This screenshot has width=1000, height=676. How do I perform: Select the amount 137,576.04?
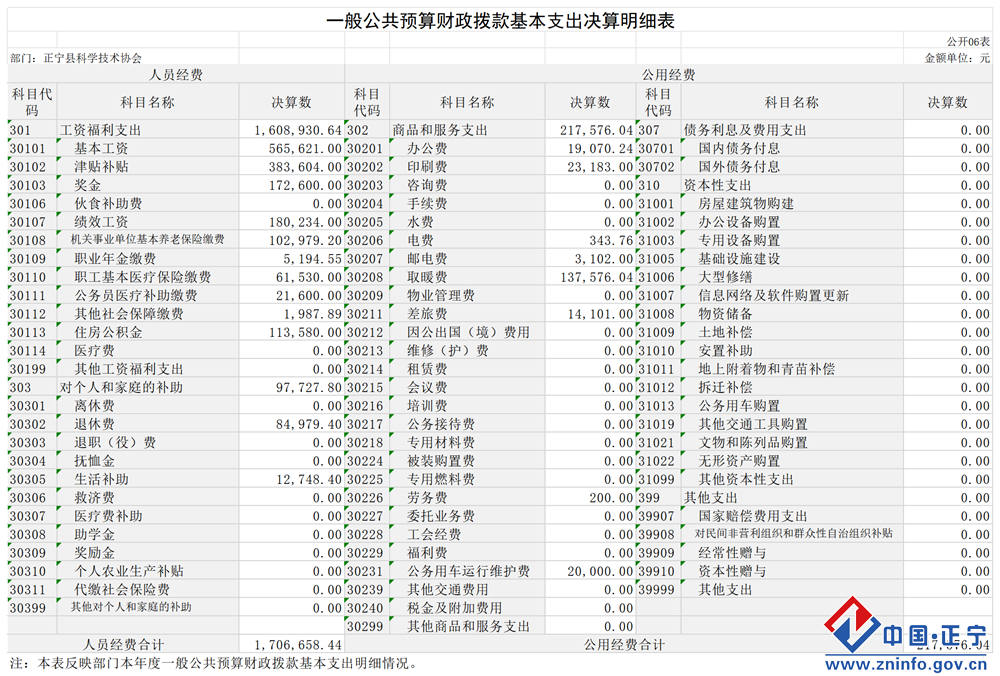[x=596, y=277]
